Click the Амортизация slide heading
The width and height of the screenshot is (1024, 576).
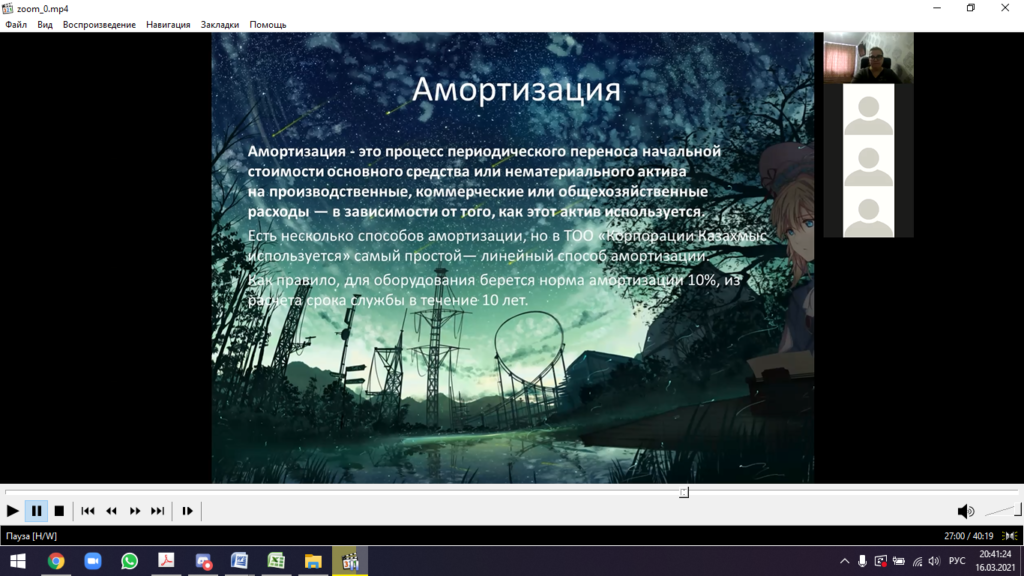[516, 89]
